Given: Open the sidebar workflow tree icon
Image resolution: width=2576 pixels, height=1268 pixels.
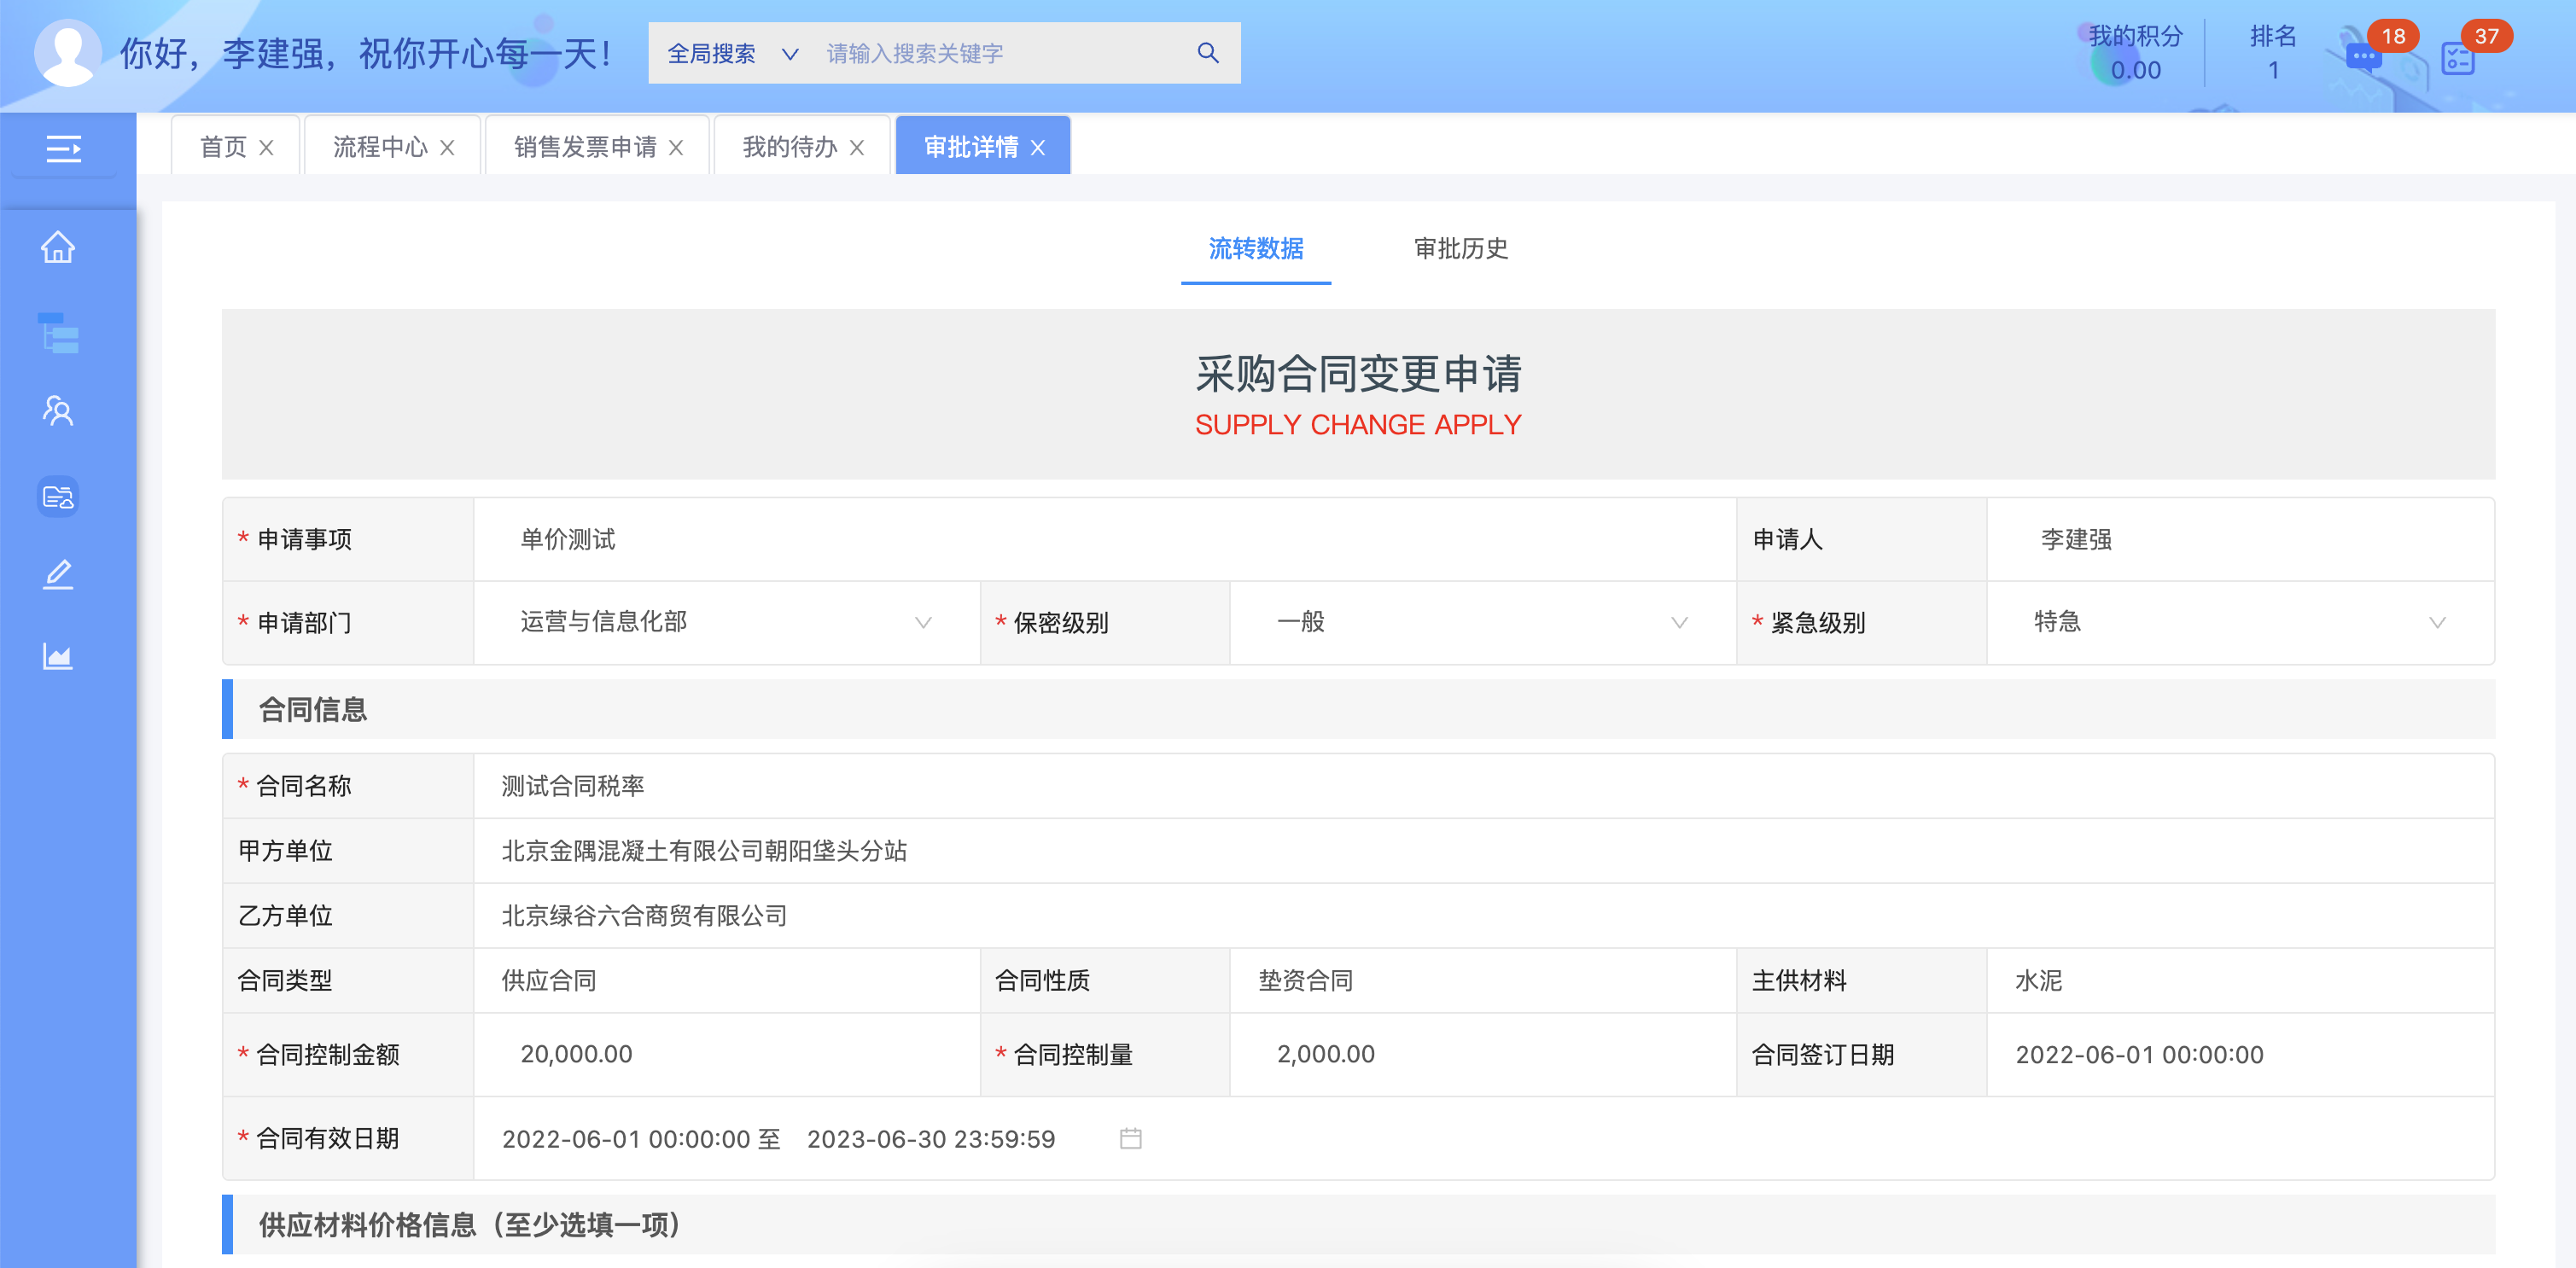Looking at the screenshot, I should (58, 333).
